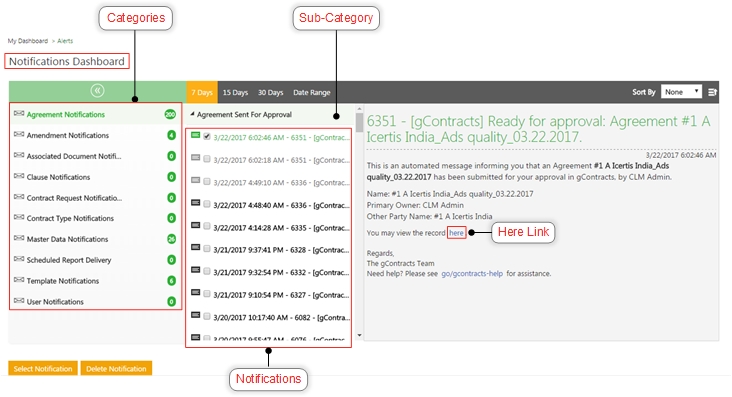Switch to the 15 Days tab

(x=235, y=92)
